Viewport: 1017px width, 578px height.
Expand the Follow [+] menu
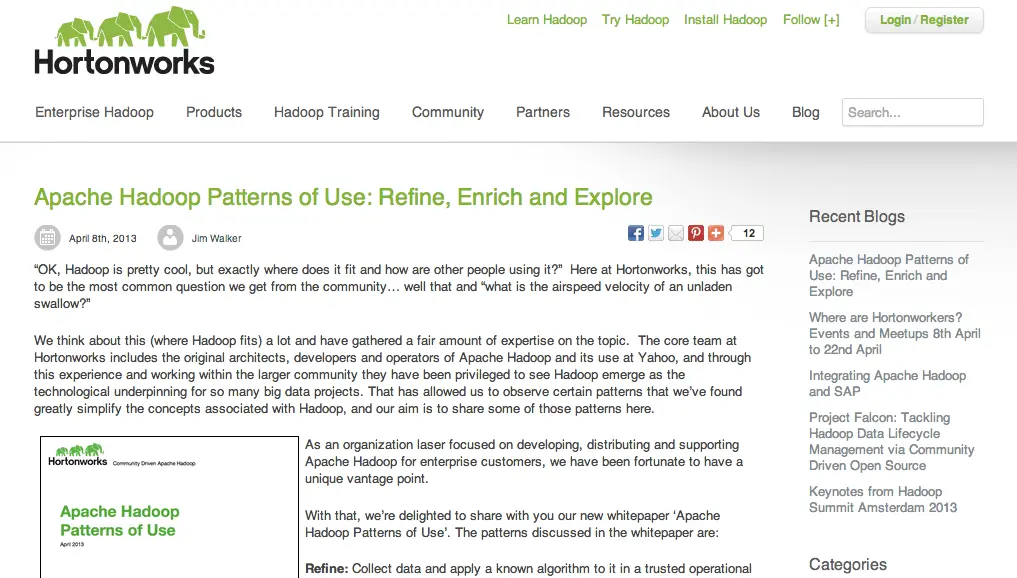[x=811, y=20]
